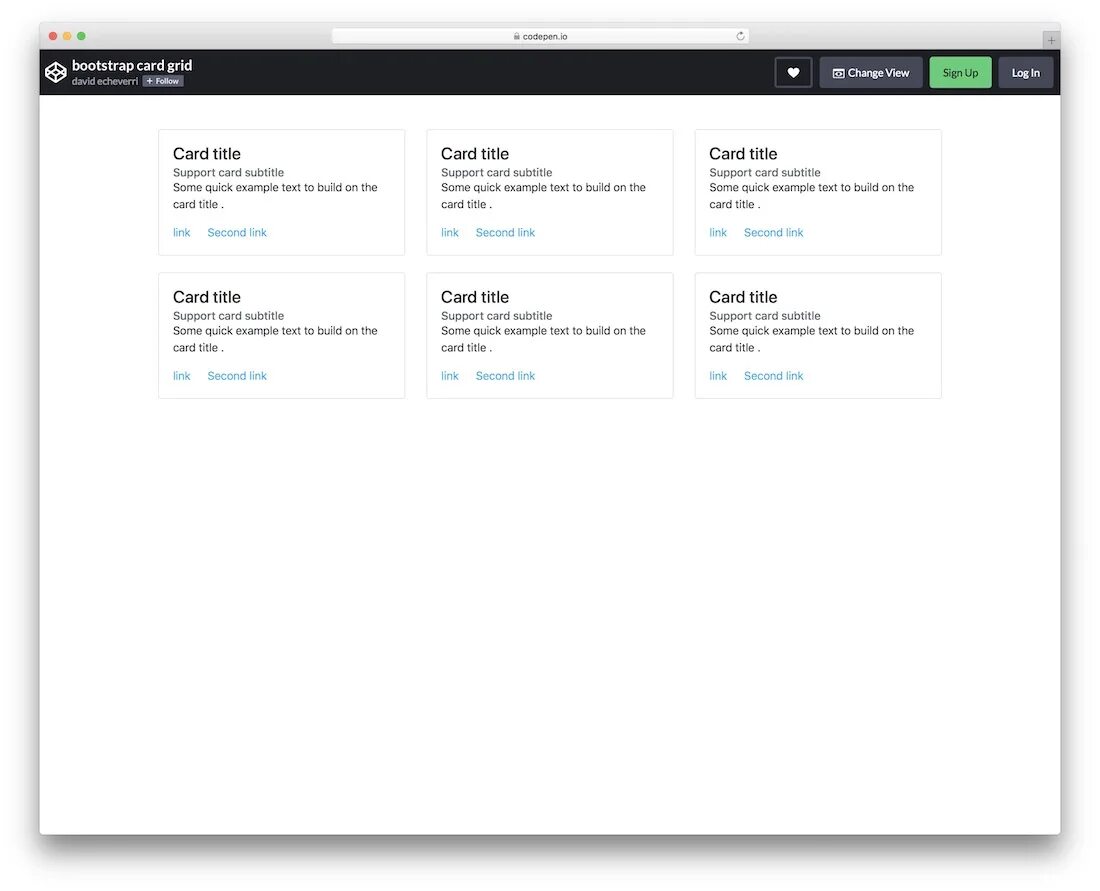Image resolution: width=1100 pixels, height=891 pixels.
Task: Click the browser reload icon
Action: pyautogui.click(x=740, y=36)
